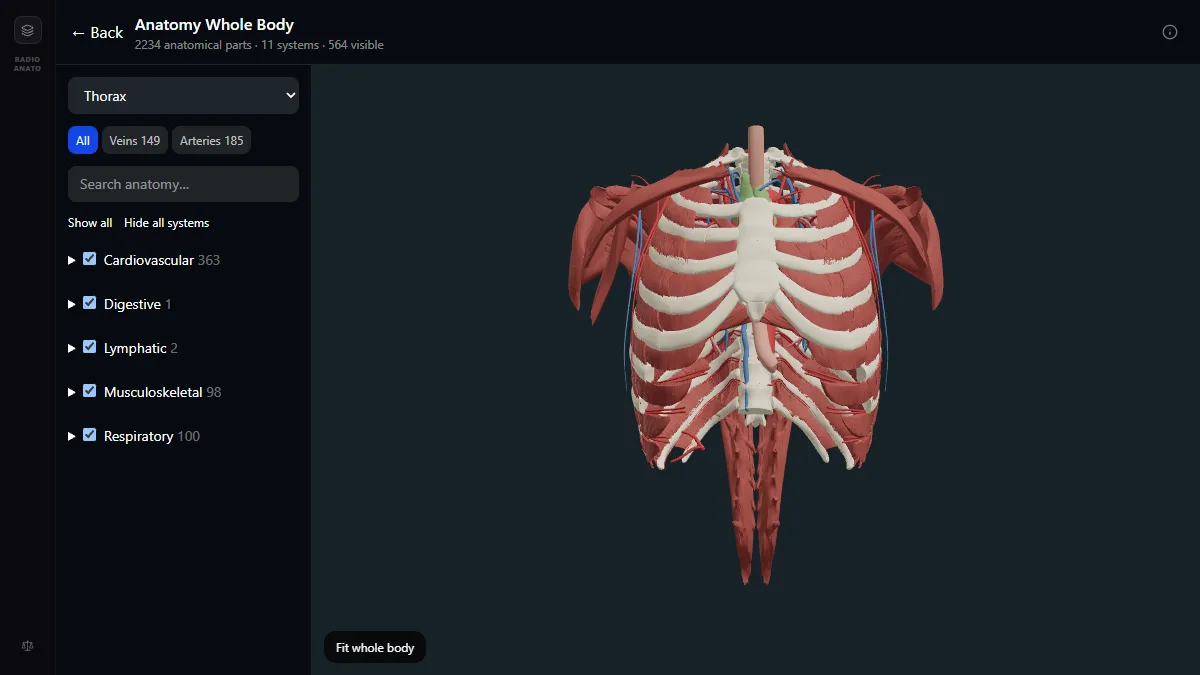
Task: Open the Thorax region dropdown
Action: 183,96
